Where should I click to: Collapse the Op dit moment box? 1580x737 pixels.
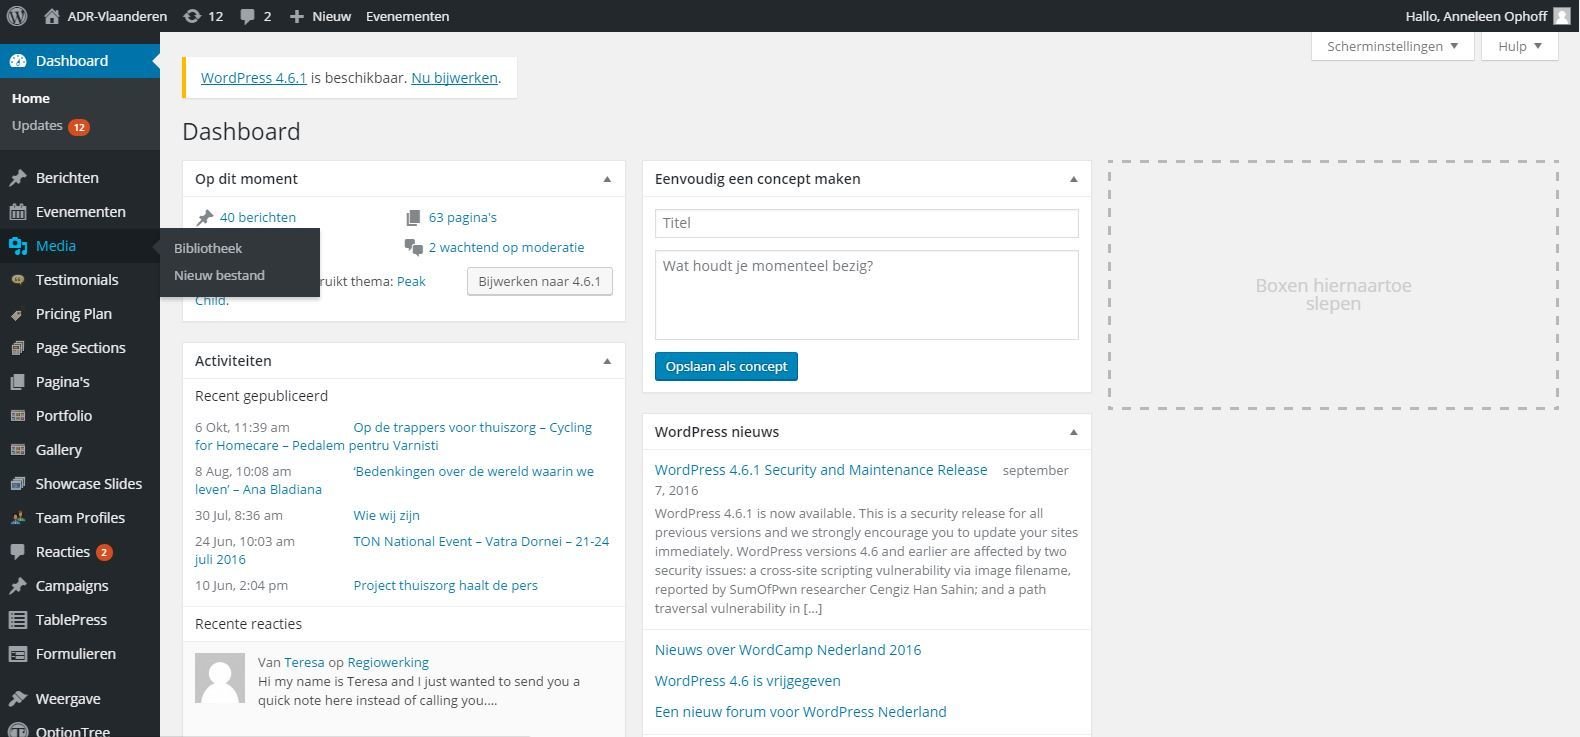pos(607,179)
